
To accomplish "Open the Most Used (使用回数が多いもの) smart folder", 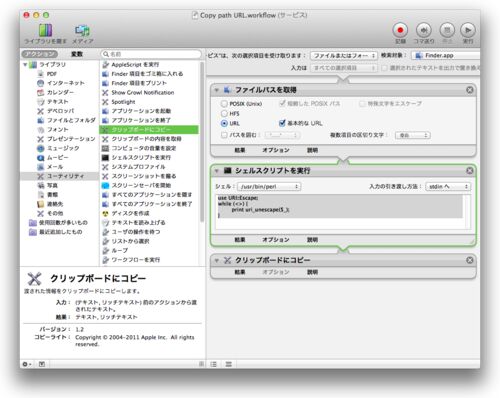I will point(58,223).
